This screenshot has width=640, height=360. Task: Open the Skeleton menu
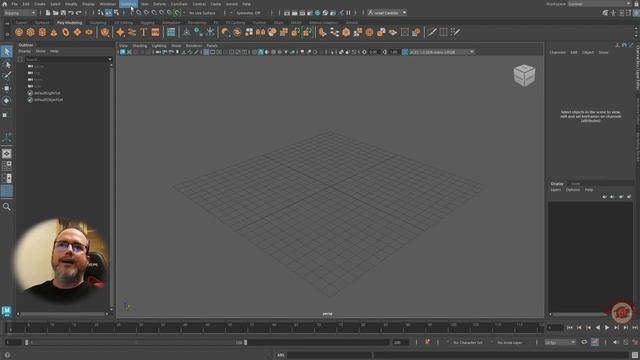coord(129,4)
